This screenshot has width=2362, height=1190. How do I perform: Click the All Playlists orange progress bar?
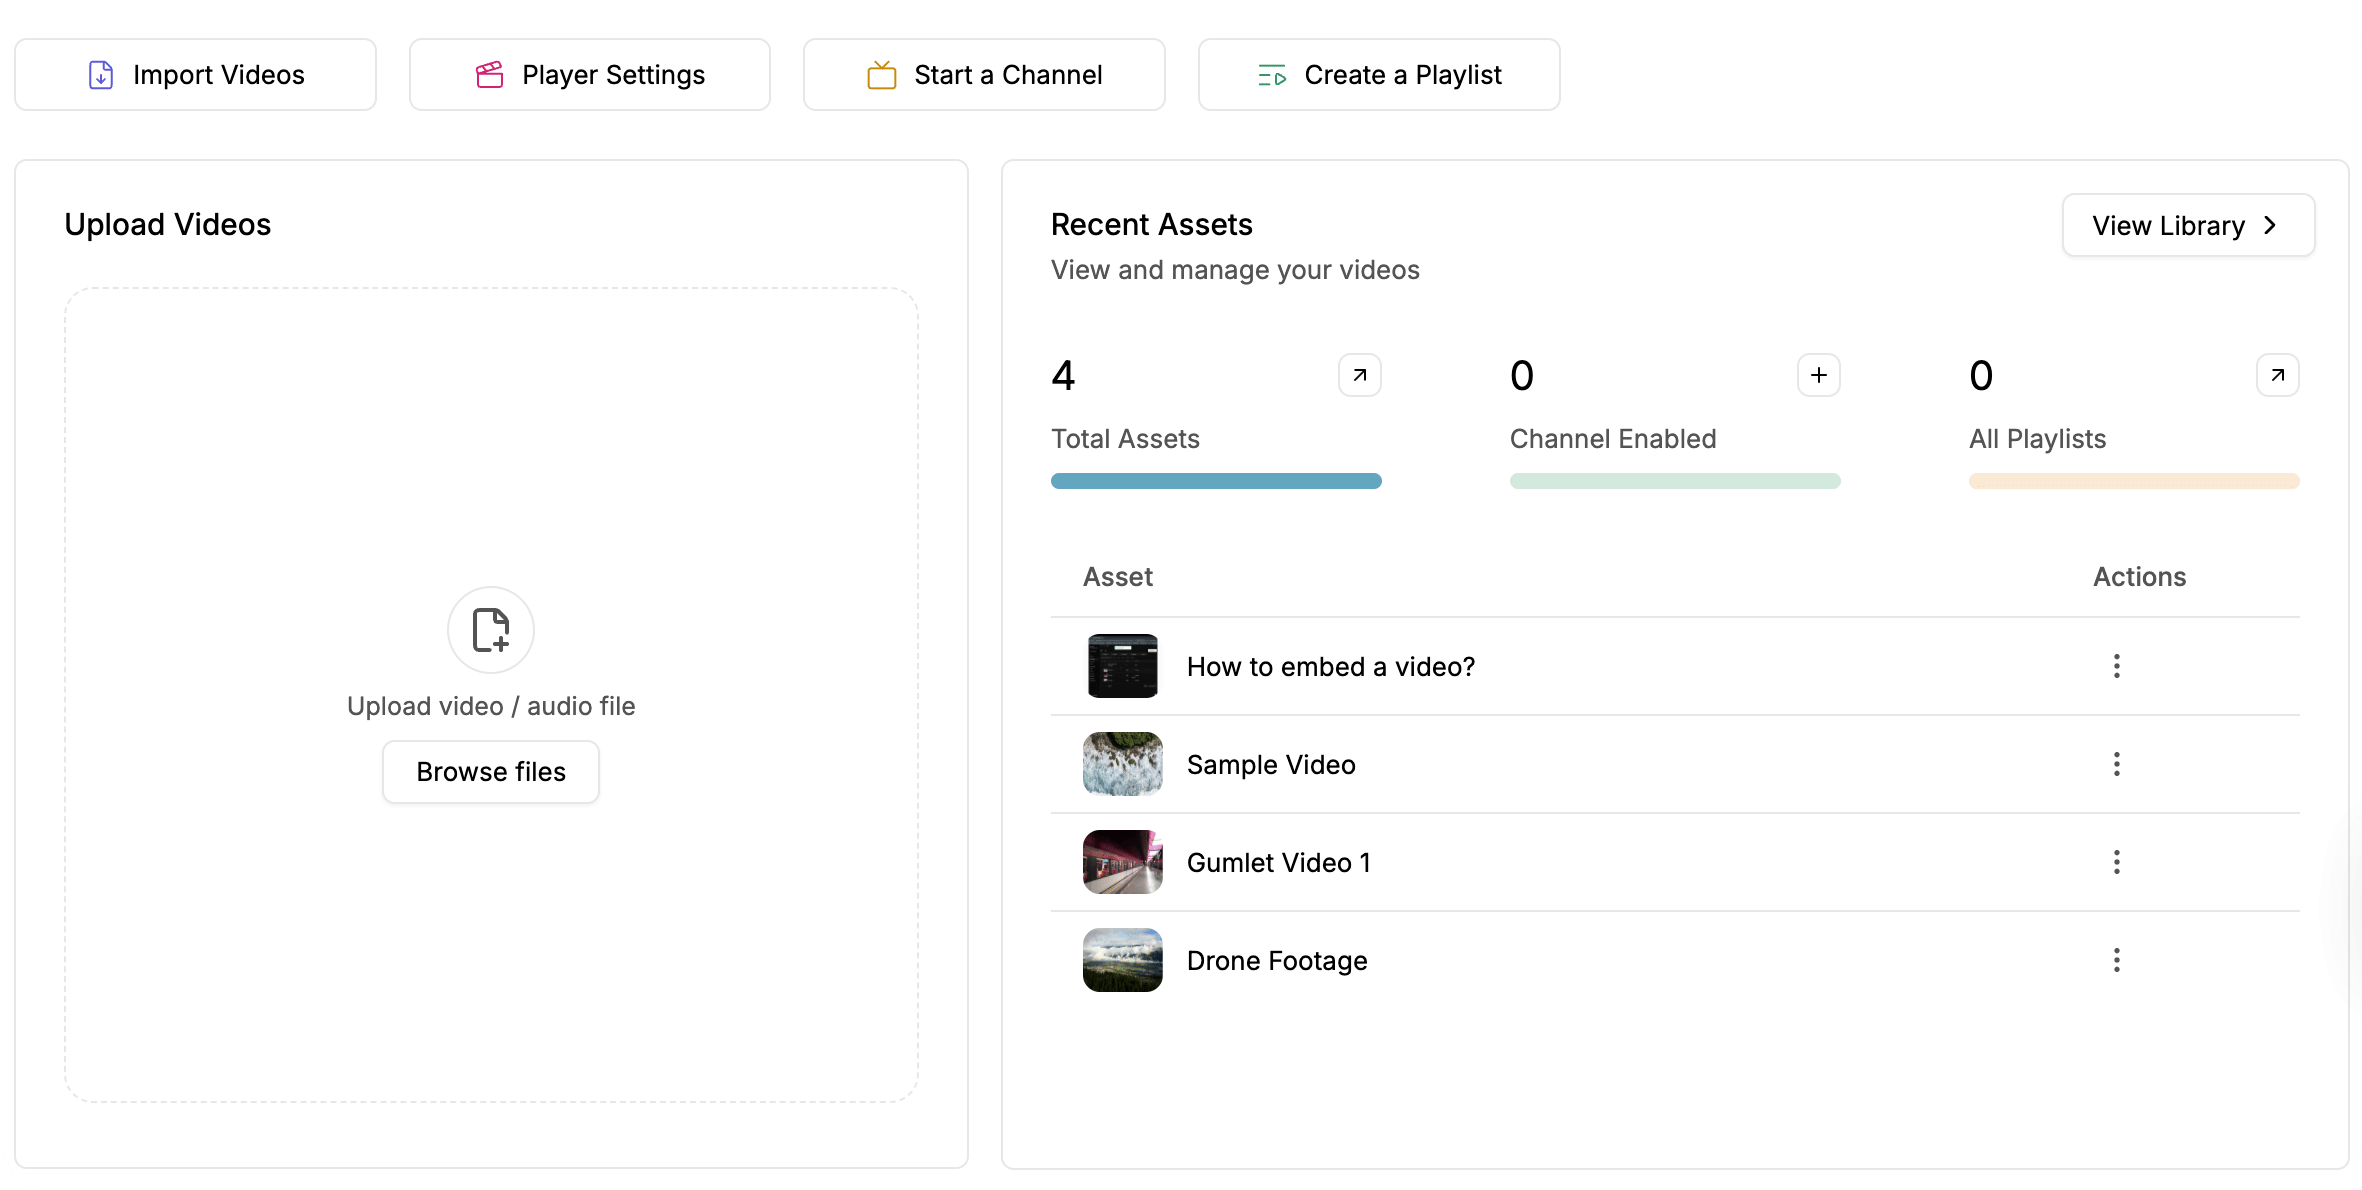pyautogui.click(x=2134, y=481)
